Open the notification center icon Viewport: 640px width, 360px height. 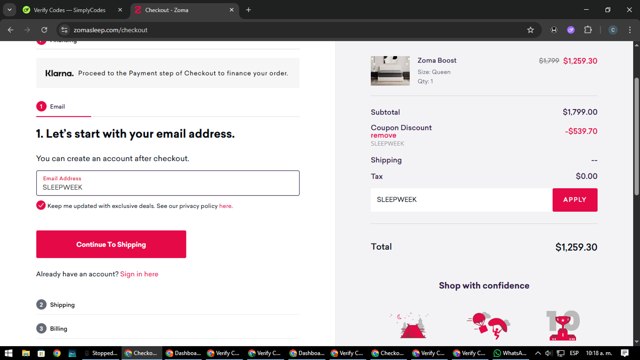(x=625, y=353)
